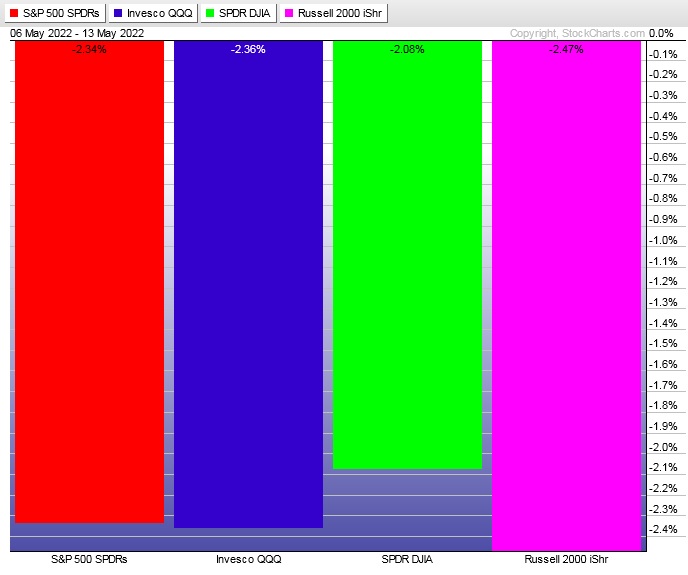Screen dimensions: 688x575
Task: Click the red S&P 500 SPDRs legend swatch
Action: coord(14,13)
